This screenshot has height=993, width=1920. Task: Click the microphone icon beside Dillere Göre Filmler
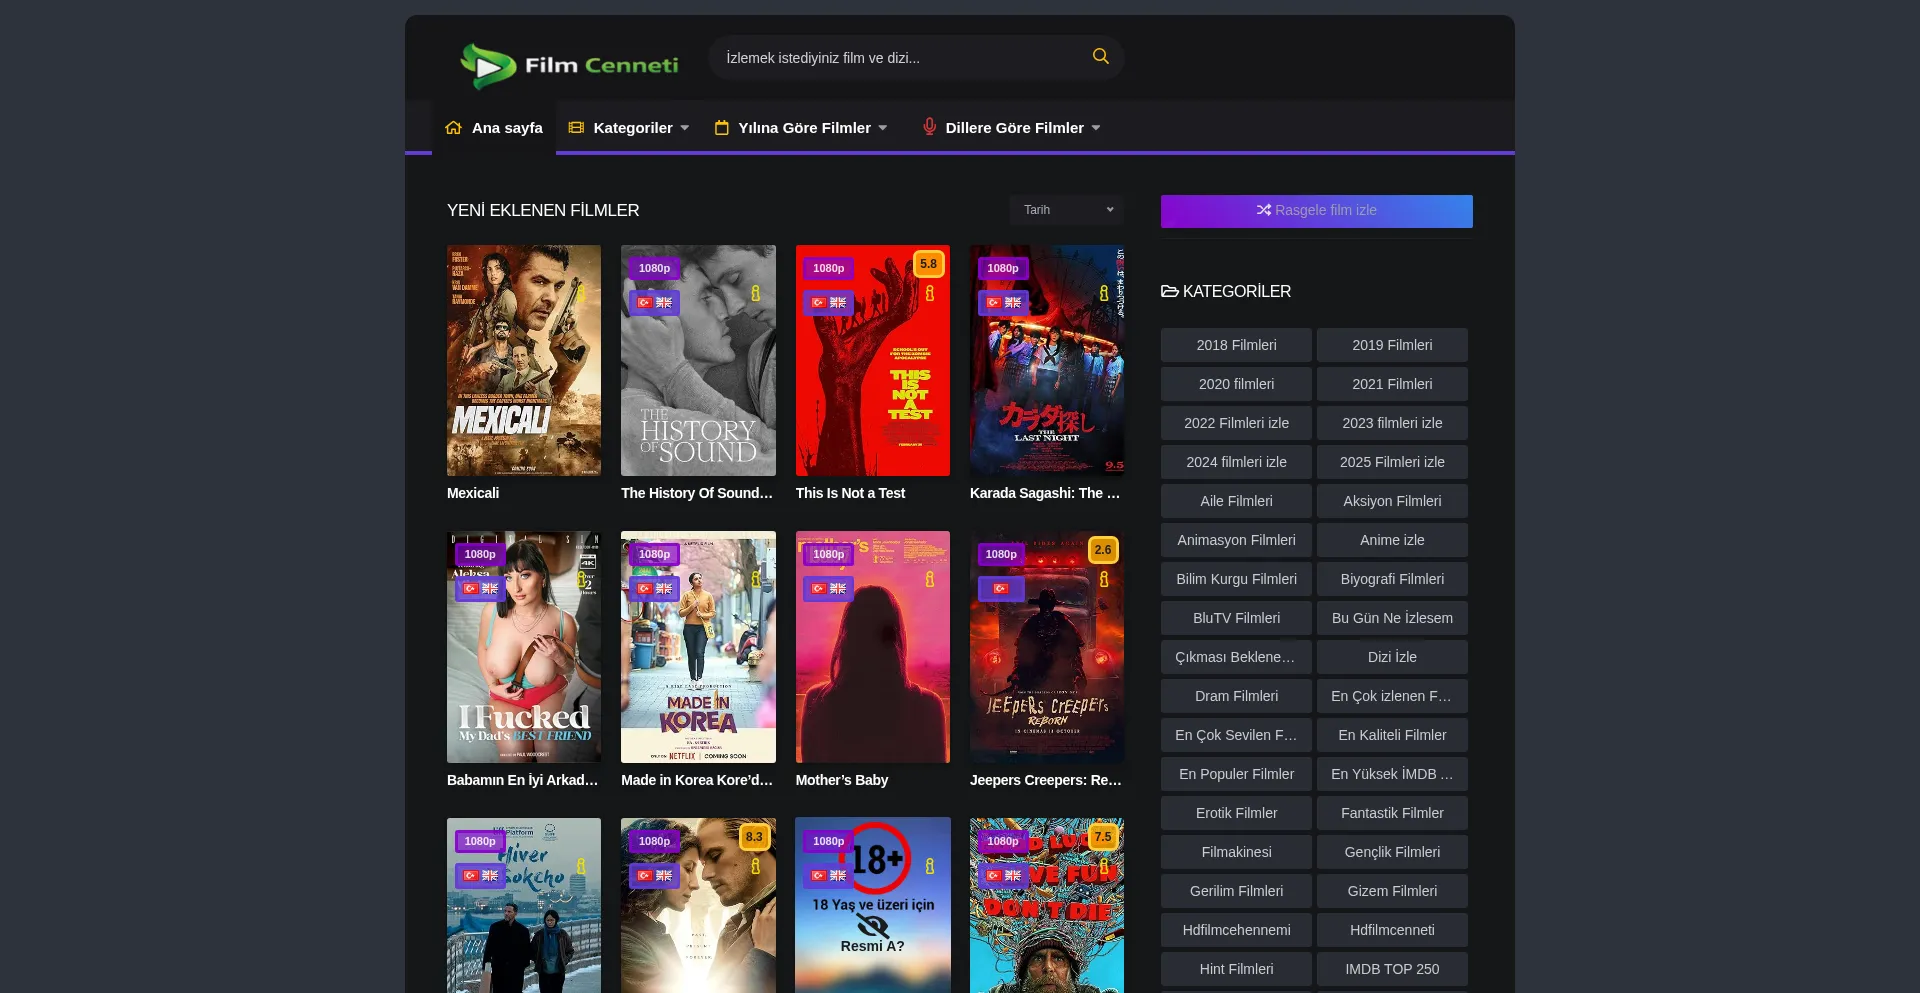[929, 127]
